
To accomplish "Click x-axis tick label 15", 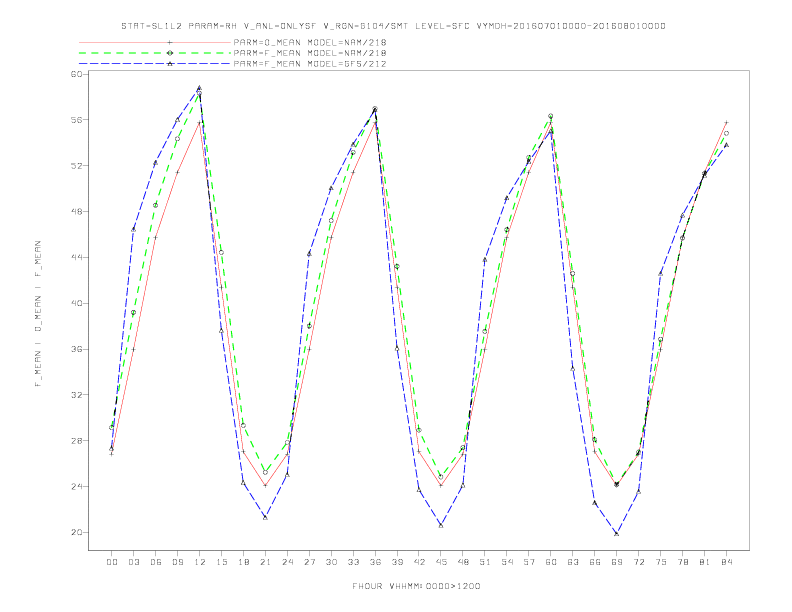I will pyautogui.click(x=222, y=562).
